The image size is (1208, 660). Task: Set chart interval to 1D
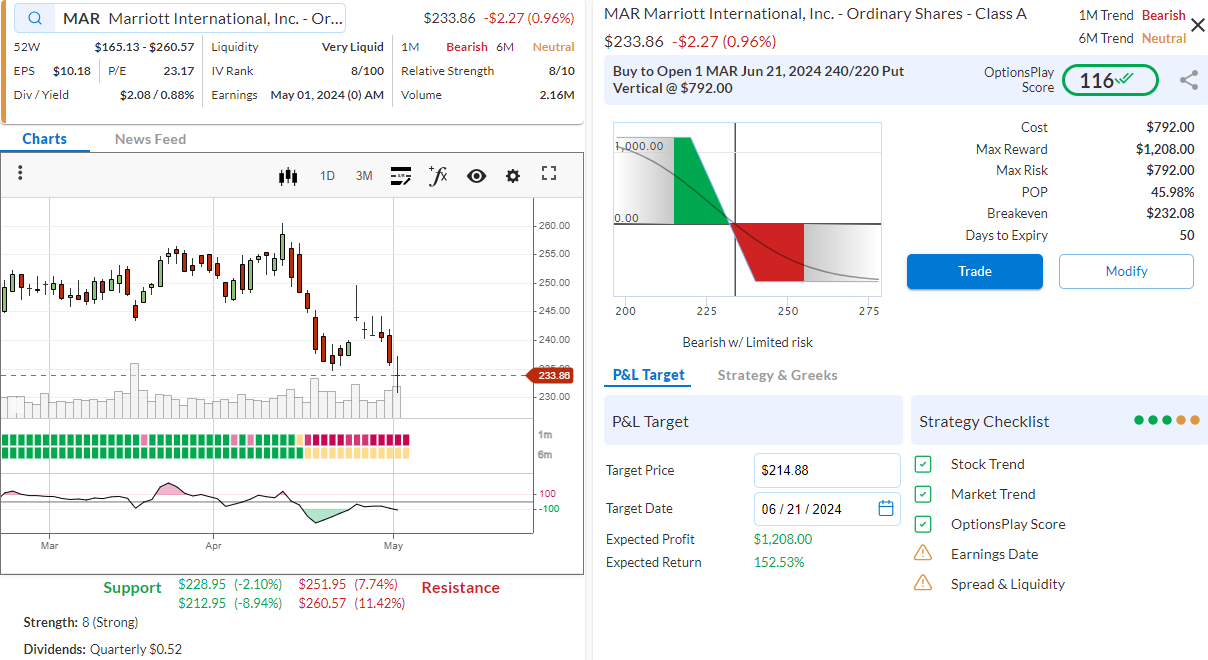coord(327,176)
